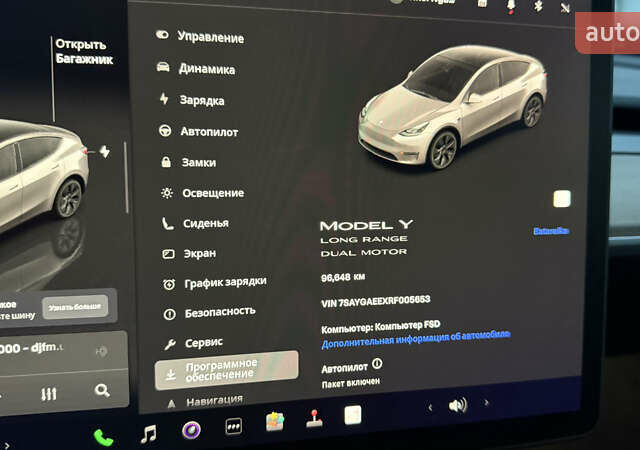
Task: Click the car icon beside Динамика
Action: (163, 67)
